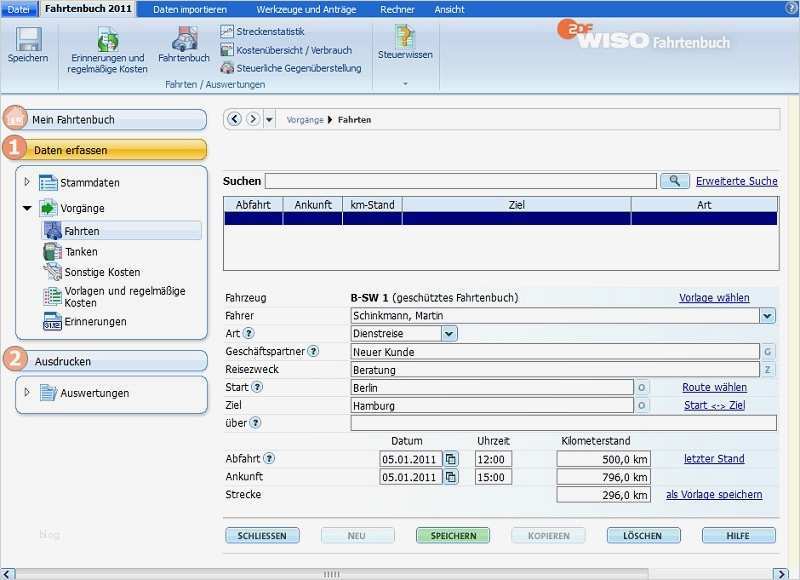The height and width of the screenshot is (580, 800).
Task: Click the SCHLIESSEN button
Action: [262, 536]
